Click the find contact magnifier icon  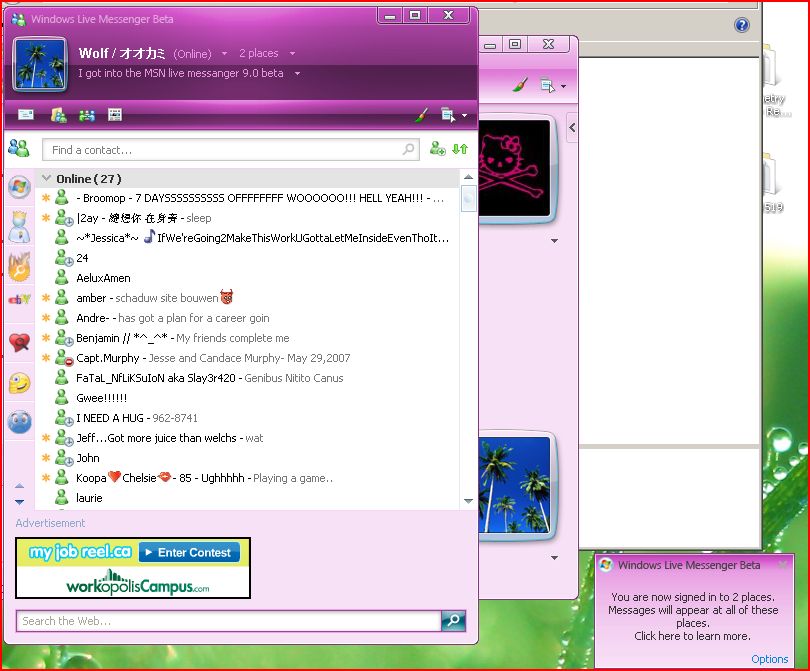pyautogui.click(x=408, y=149)
